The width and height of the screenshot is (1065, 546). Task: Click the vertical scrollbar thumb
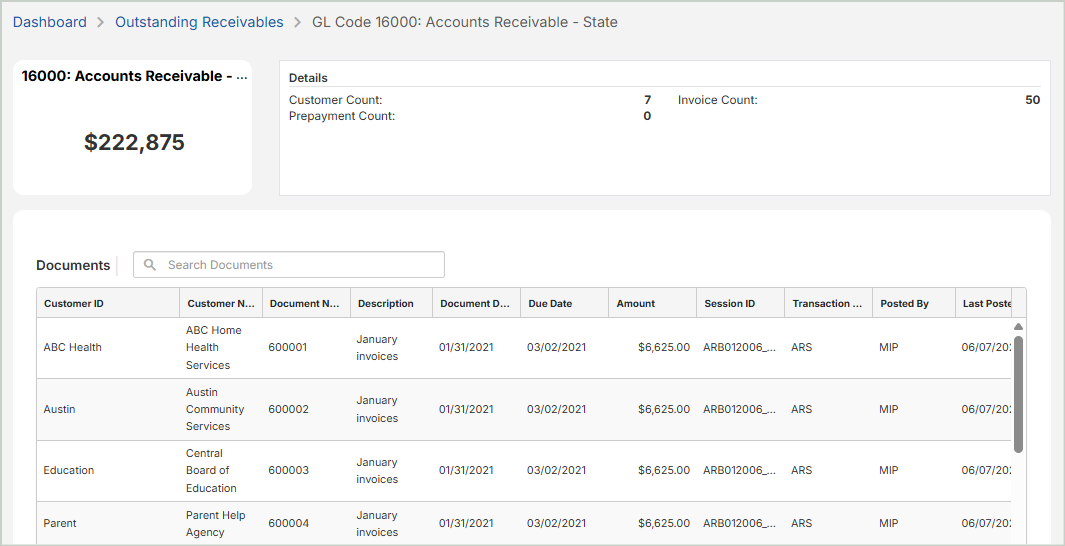tap(1018, 393)
